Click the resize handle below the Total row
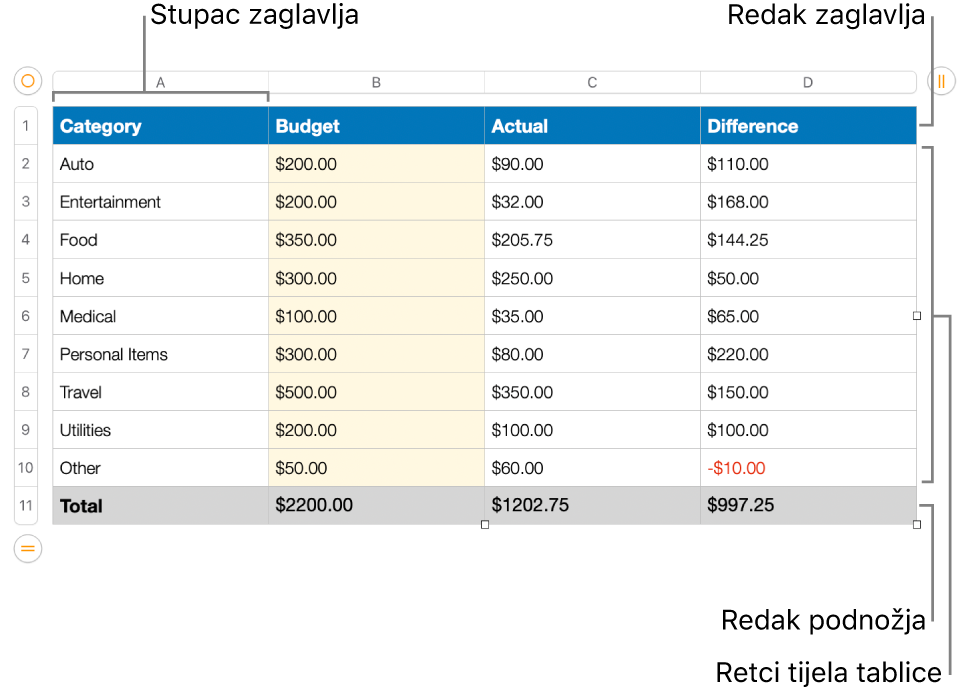The height and width of the screenshot is (692, 968). point(484,524)
